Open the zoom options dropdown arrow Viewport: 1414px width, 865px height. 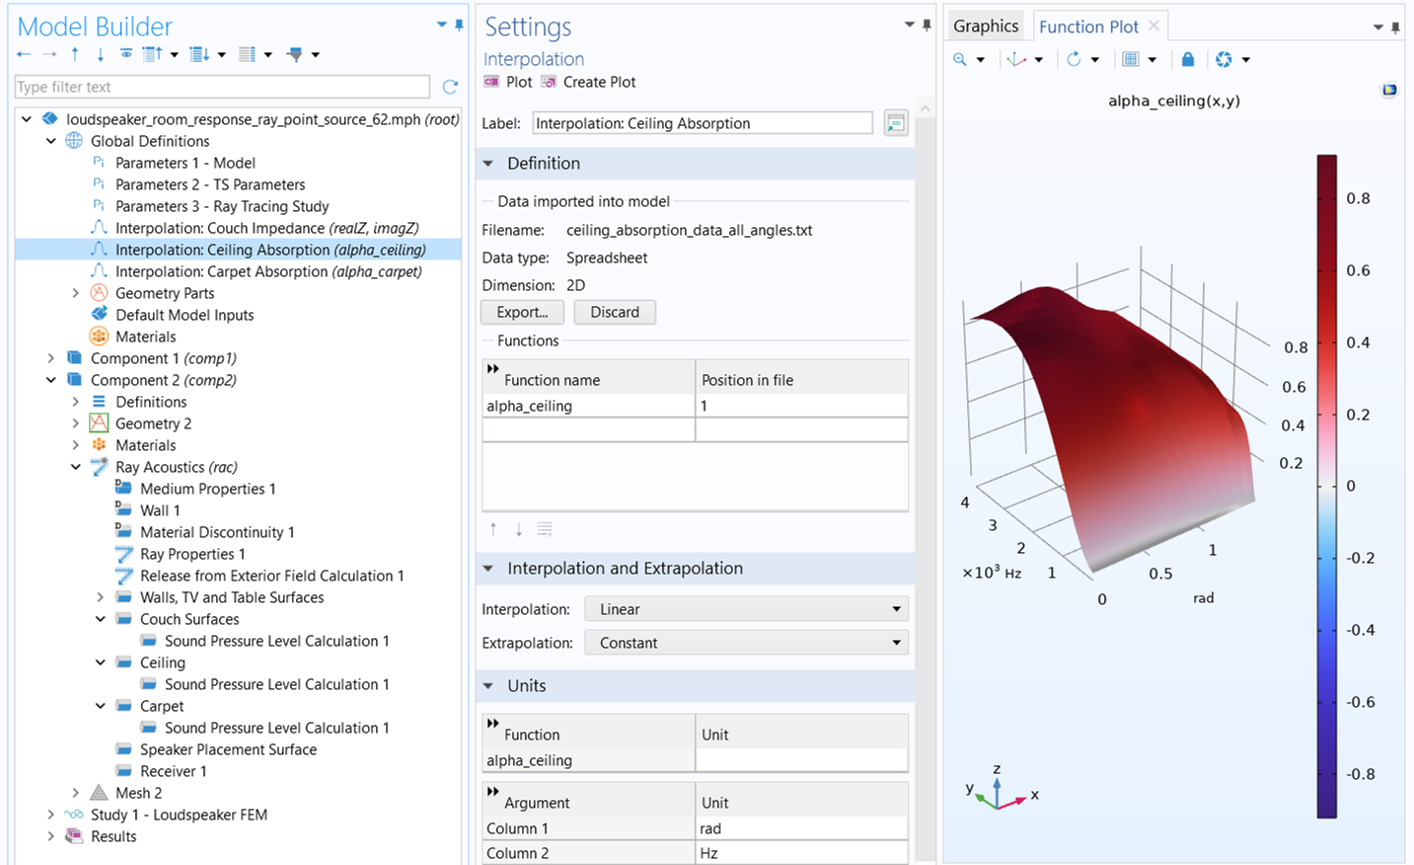[x=980, y=60]
